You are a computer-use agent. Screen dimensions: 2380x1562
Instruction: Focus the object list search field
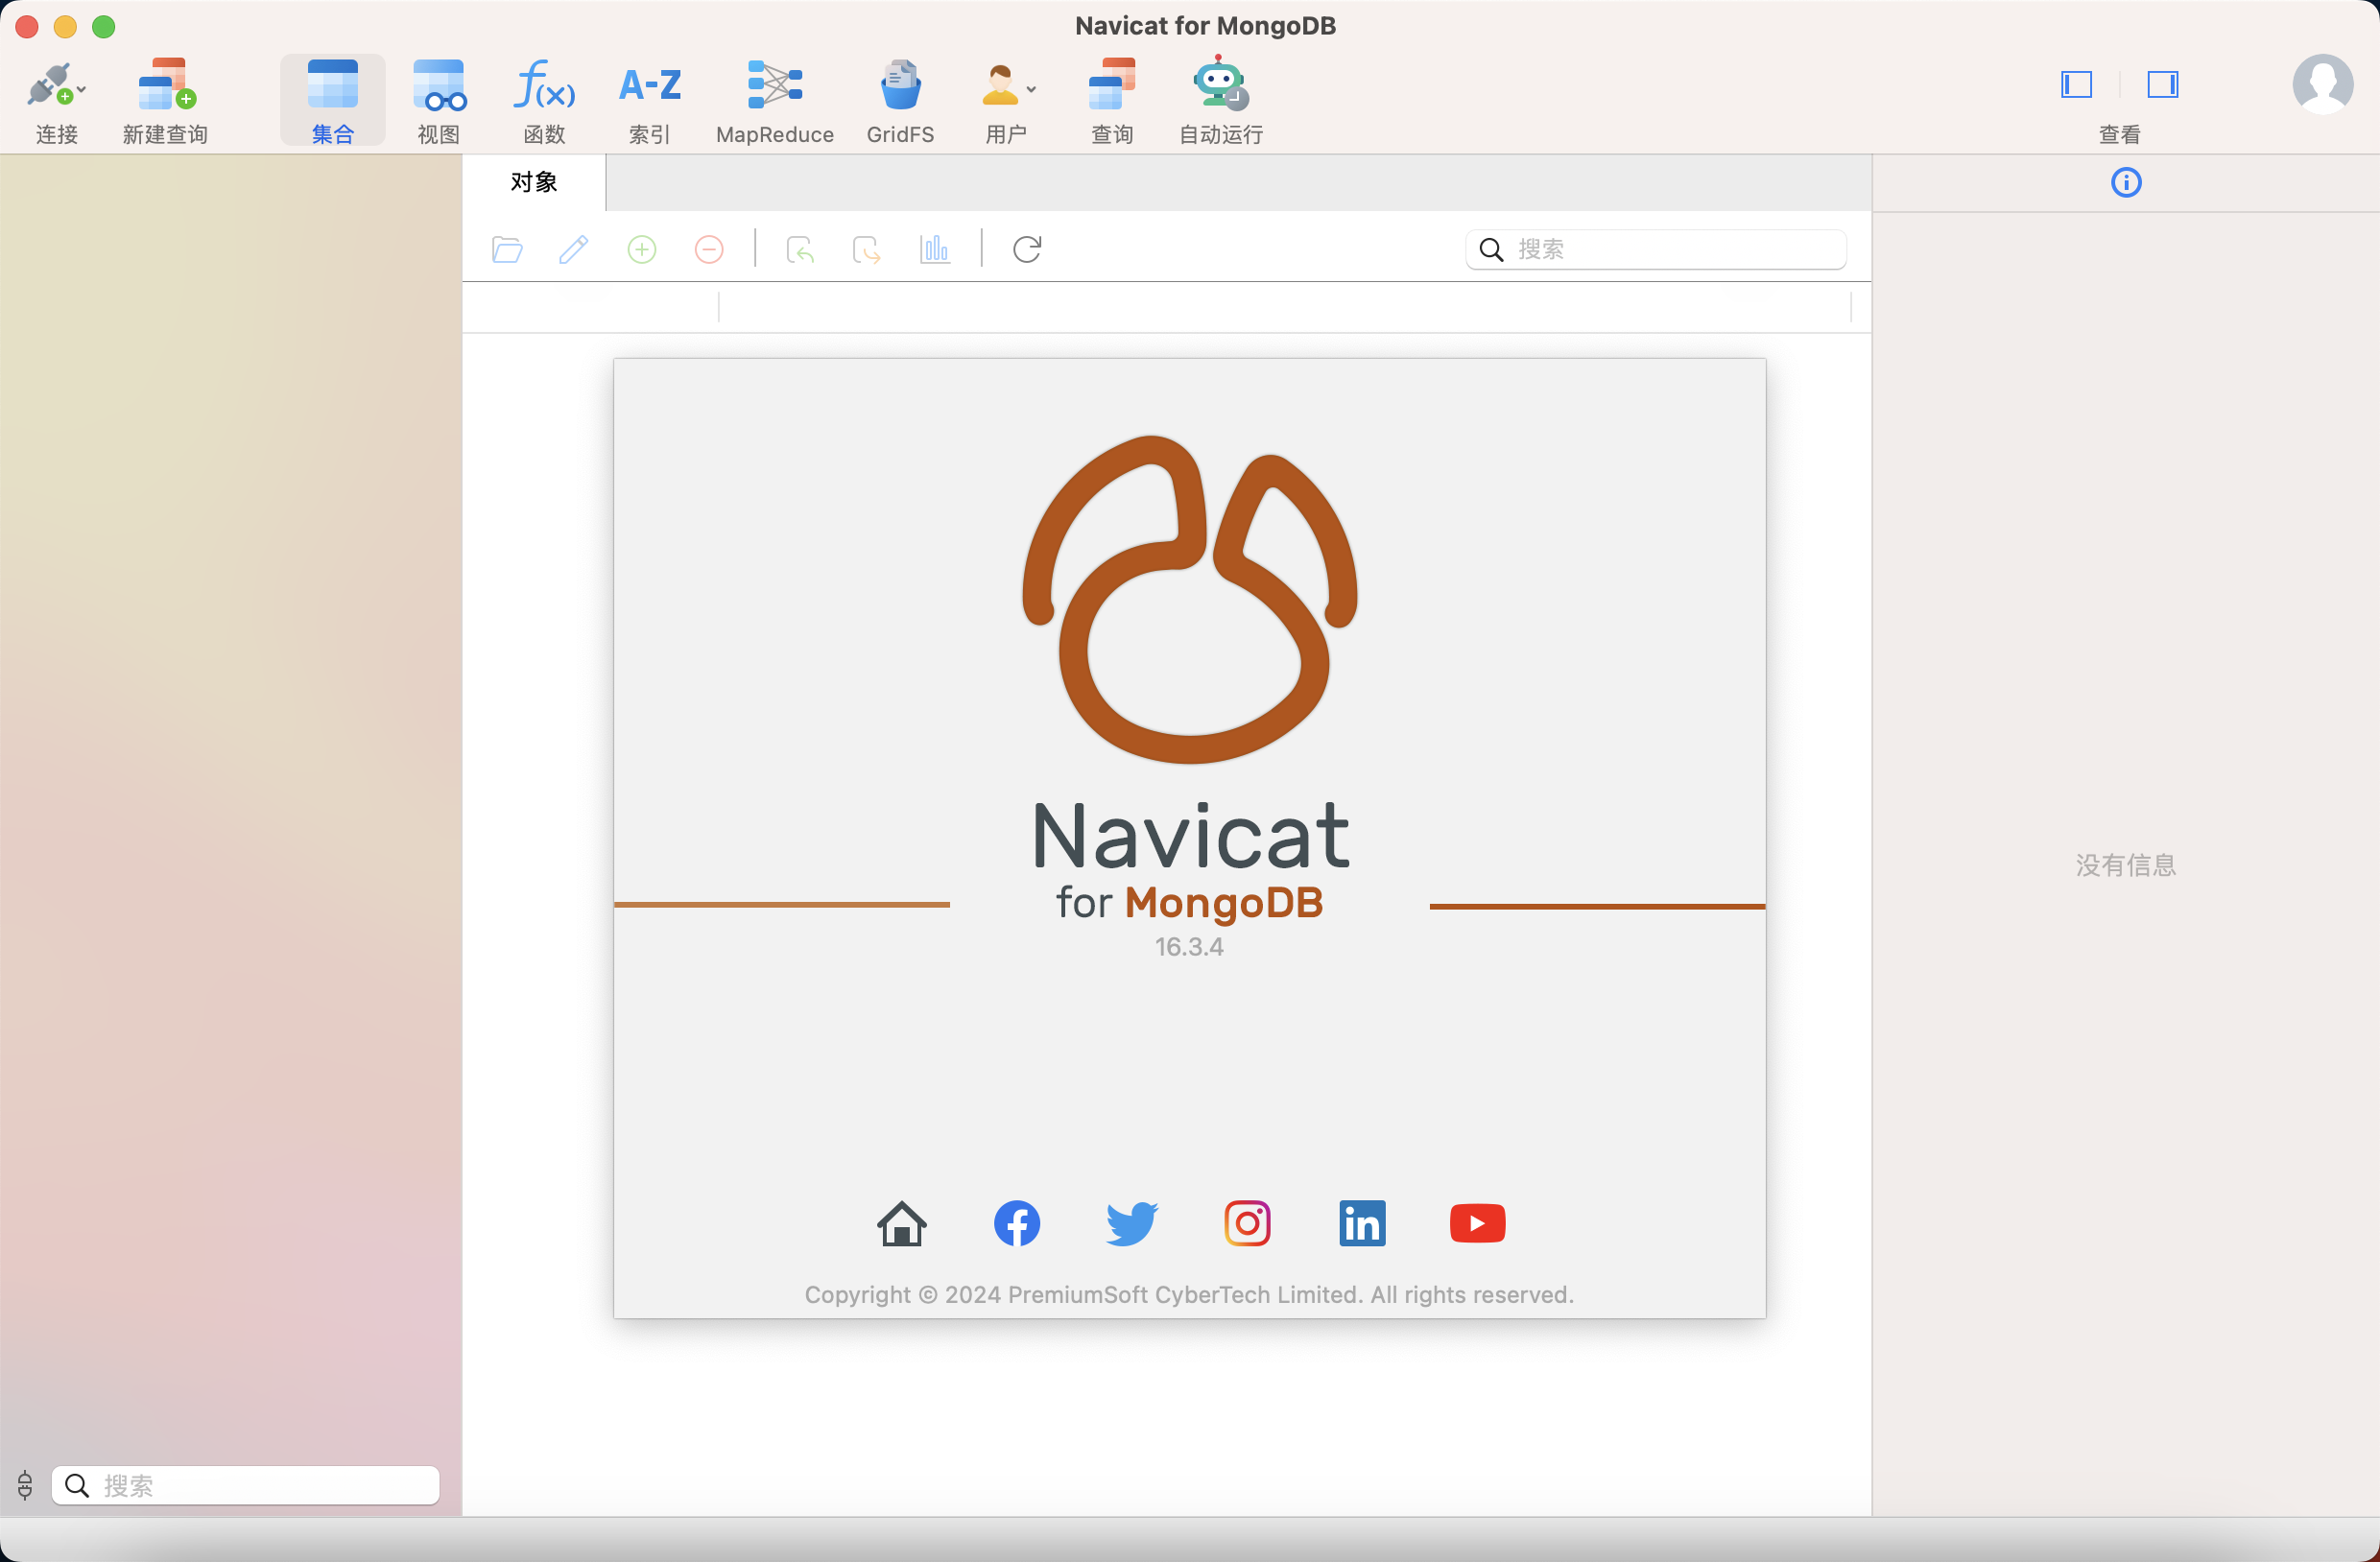[1656, 249]
